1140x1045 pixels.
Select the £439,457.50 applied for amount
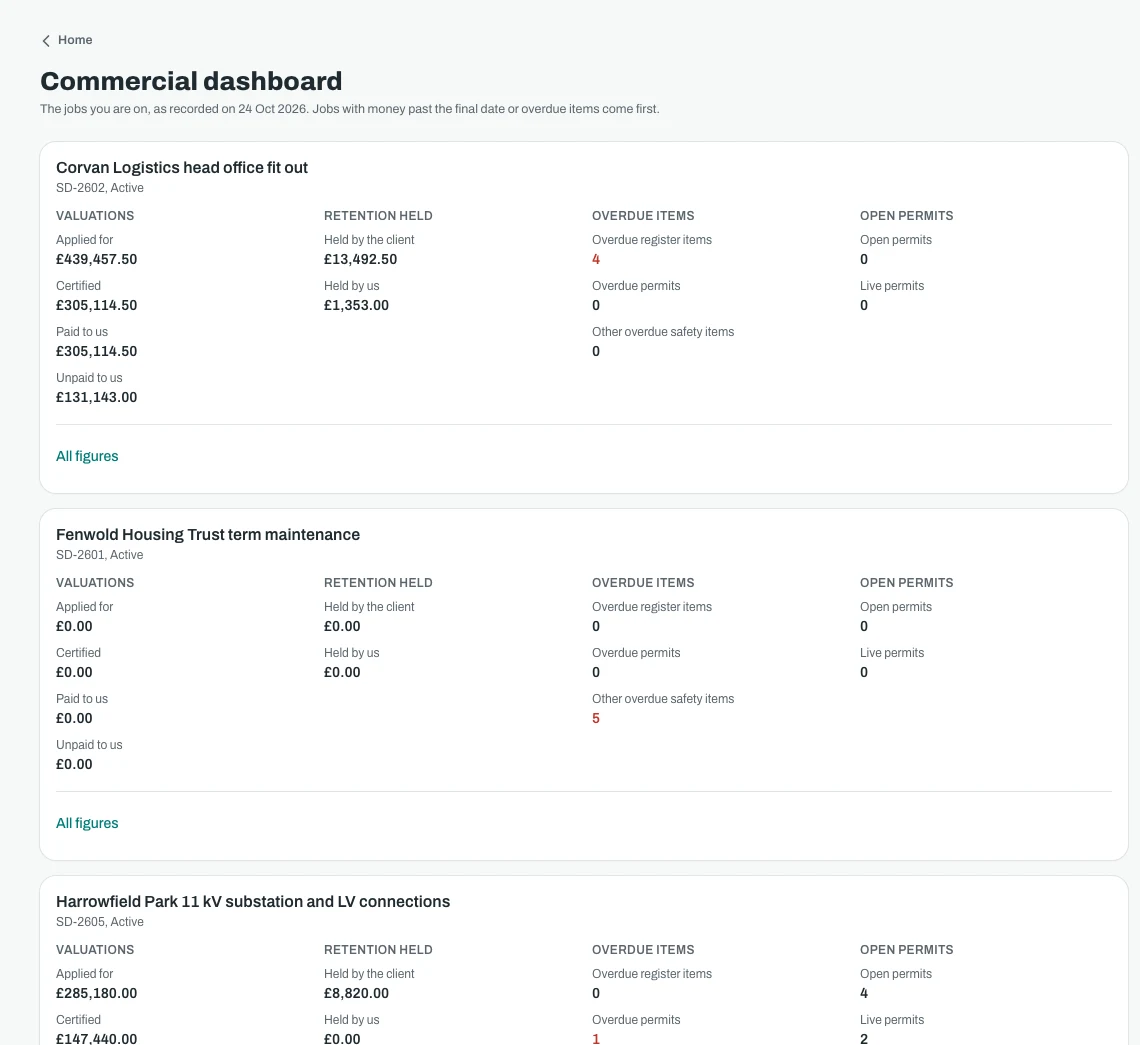pyautogui.click(x=97, y=260)
